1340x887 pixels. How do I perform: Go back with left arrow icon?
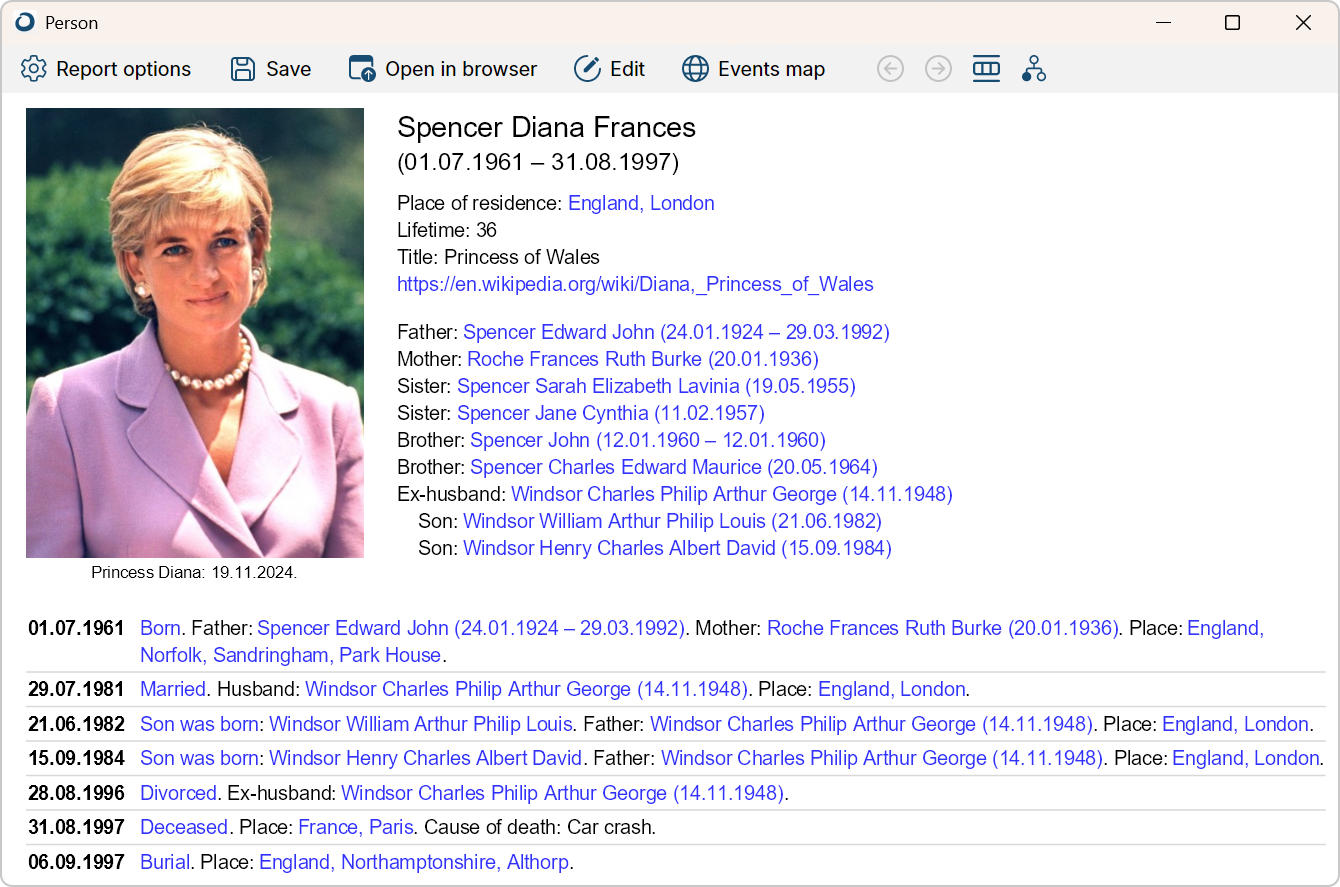point(890,69)
